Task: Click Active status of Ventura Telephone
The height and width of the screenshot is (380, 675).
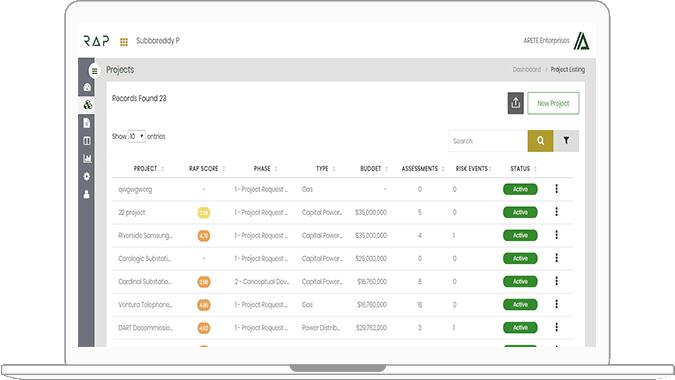Action: pos(520,305)
